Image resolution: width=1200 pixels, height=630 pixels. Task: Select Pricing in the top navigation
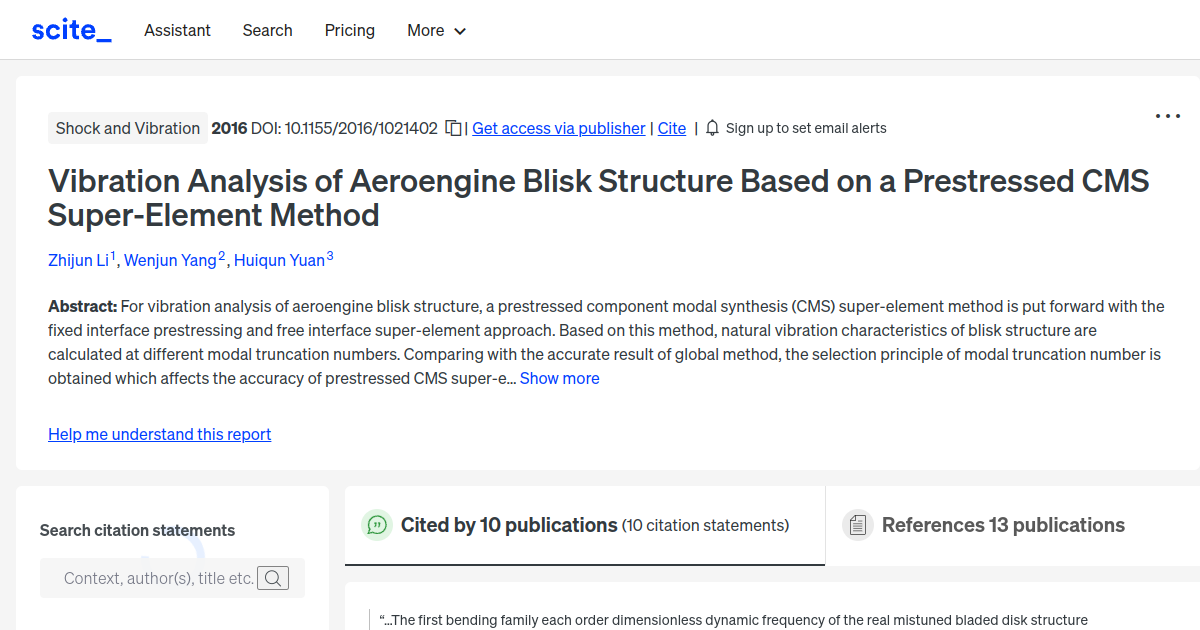[349, 30]
